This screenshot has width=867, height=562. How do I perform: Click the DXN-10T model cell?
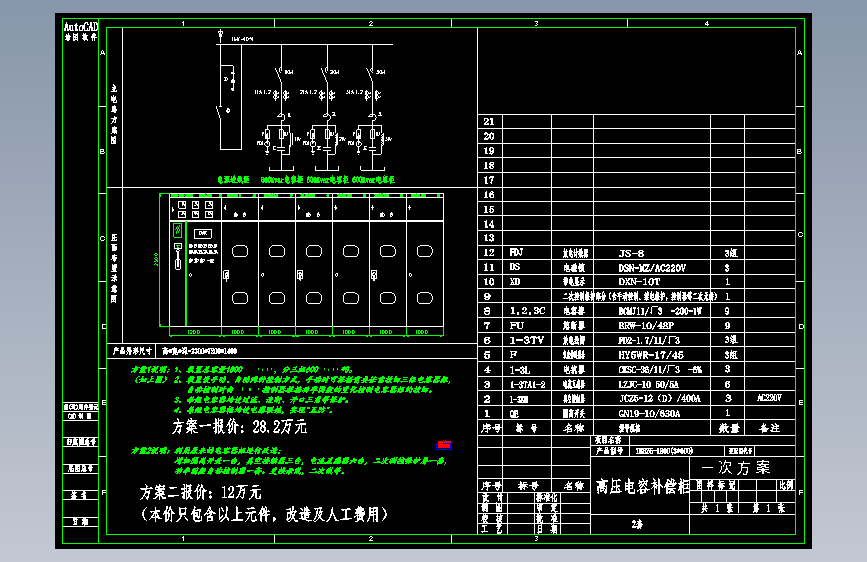tap(639, 282)
